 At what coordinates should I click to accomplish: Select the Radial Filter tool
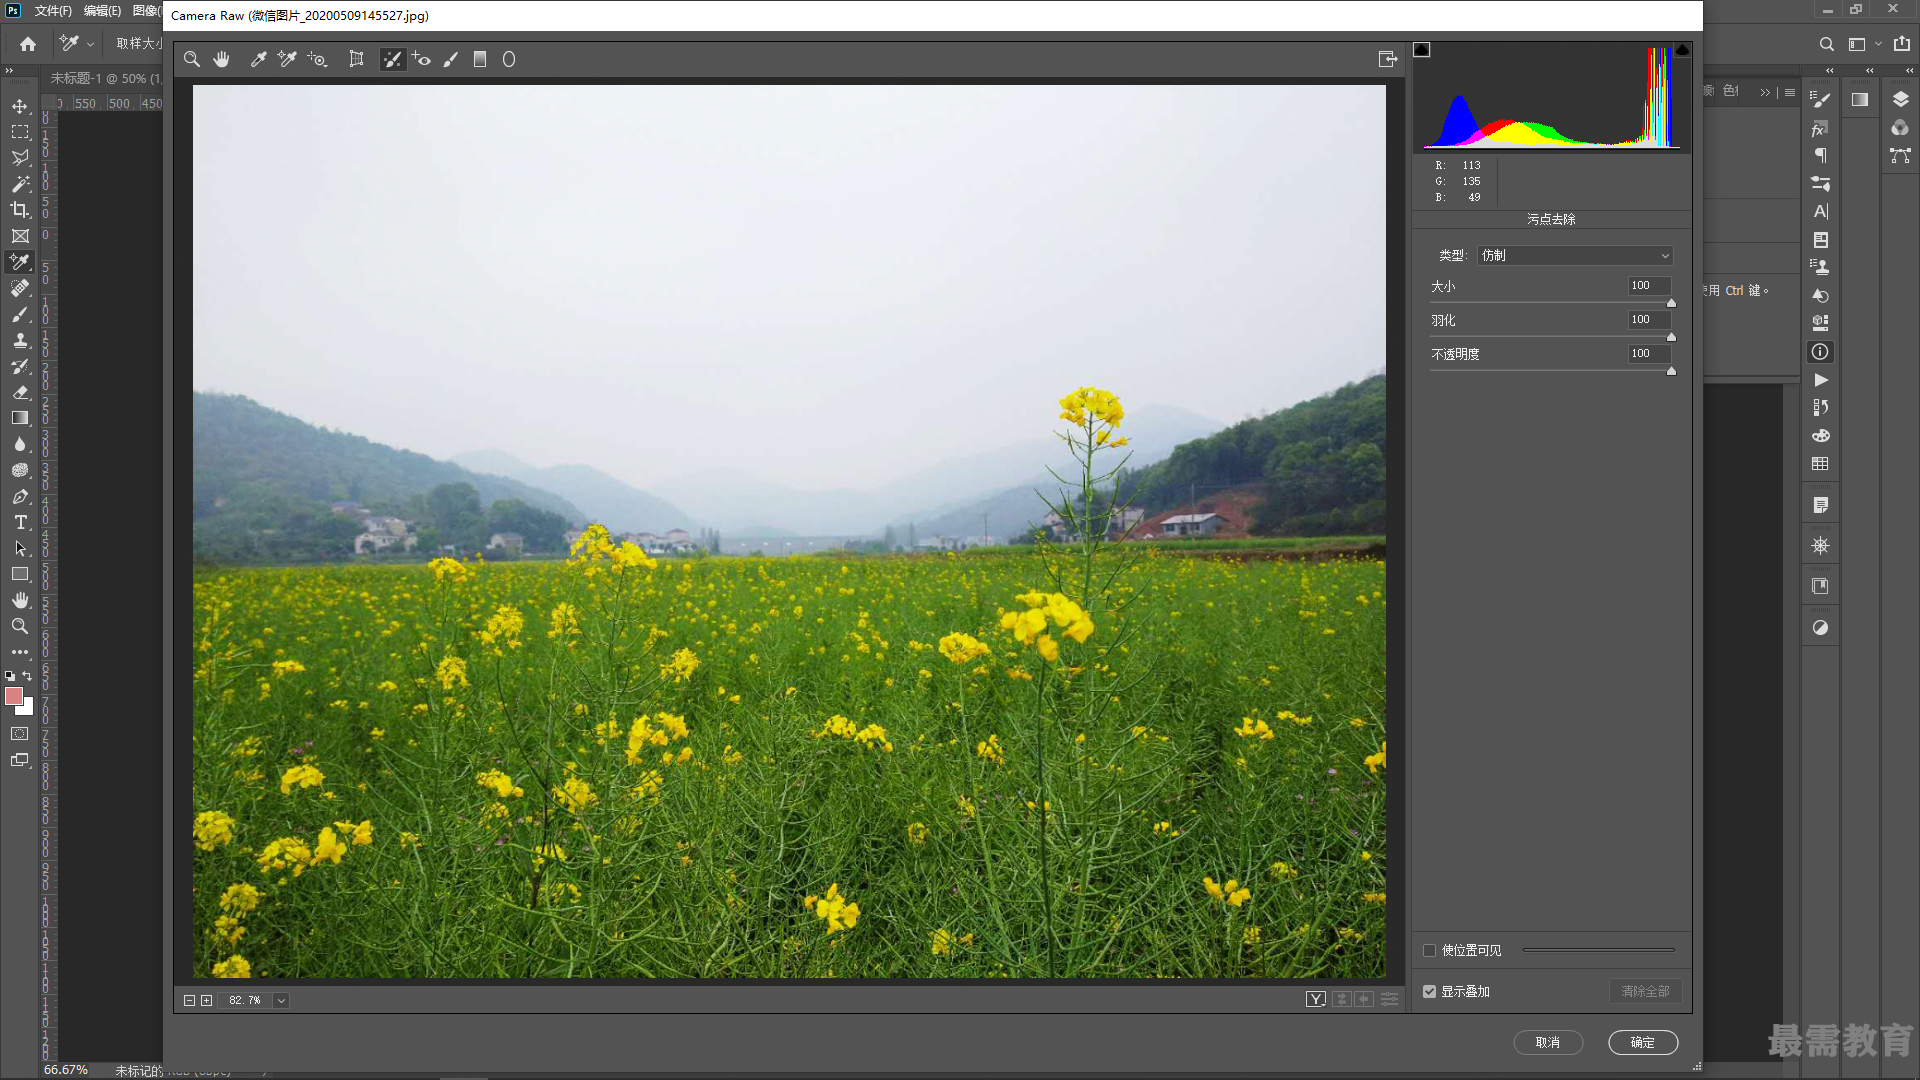[509, 60]
